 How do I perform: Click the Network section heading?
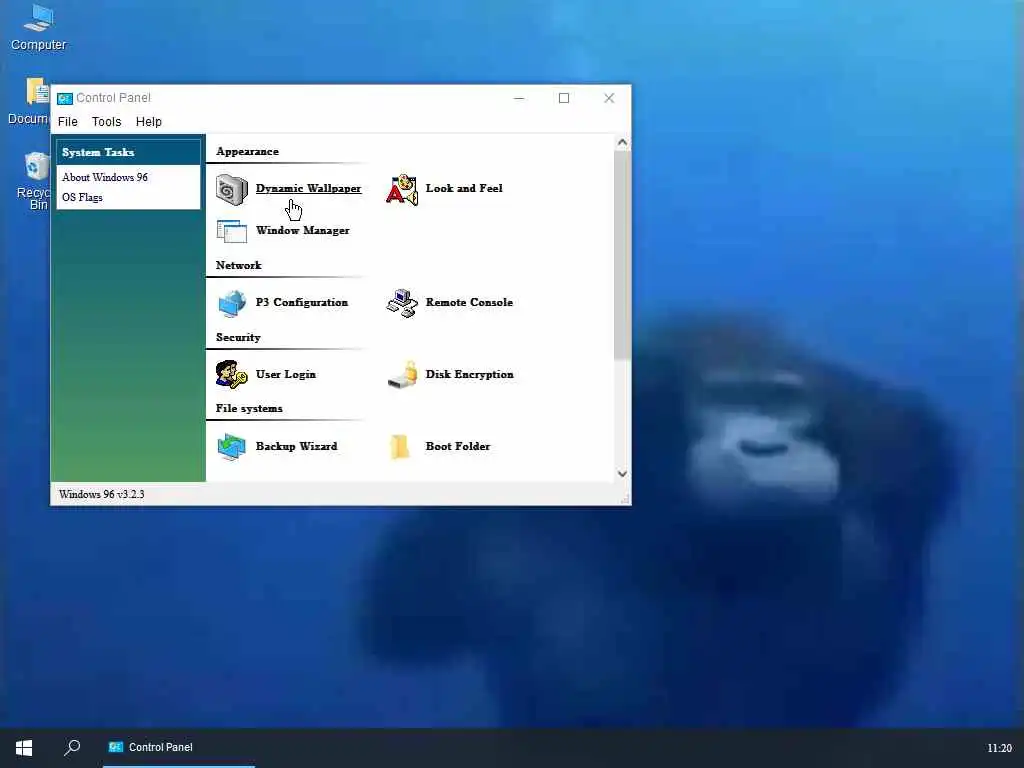pos(238,265)
